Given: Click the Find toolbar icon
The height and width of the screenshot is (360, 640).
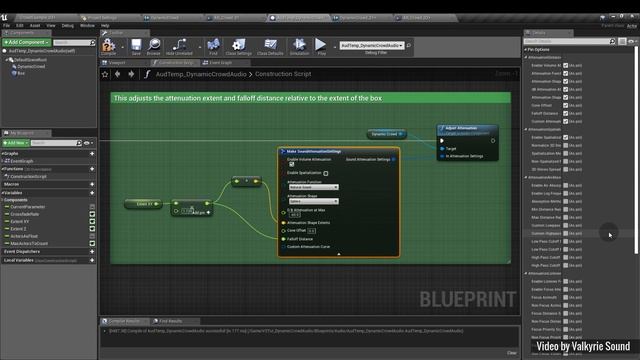Looking at the screenshot, I should click(213, 45).
